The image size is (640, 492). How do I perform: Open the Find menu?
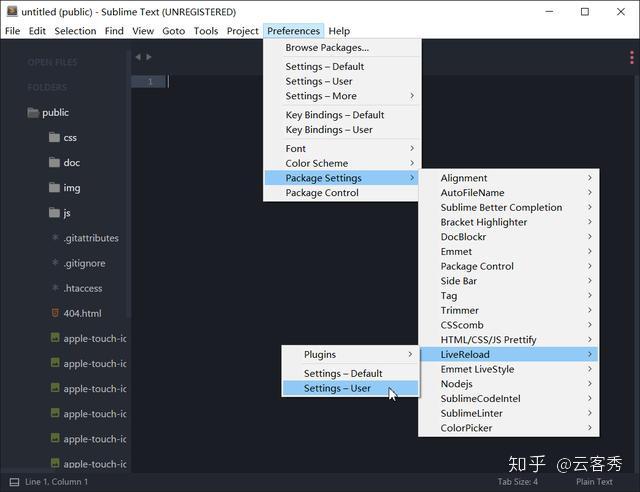click(114, 31)
